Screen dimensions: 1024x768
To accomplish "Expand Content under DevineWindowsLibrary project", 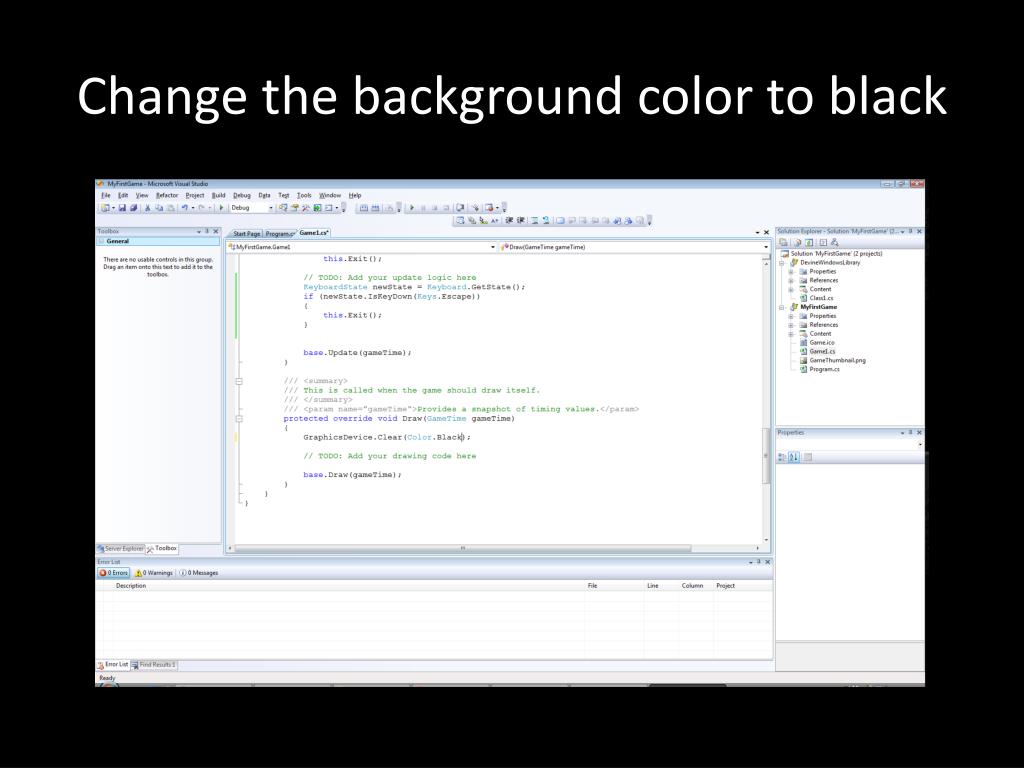I will tap(792, 289).
